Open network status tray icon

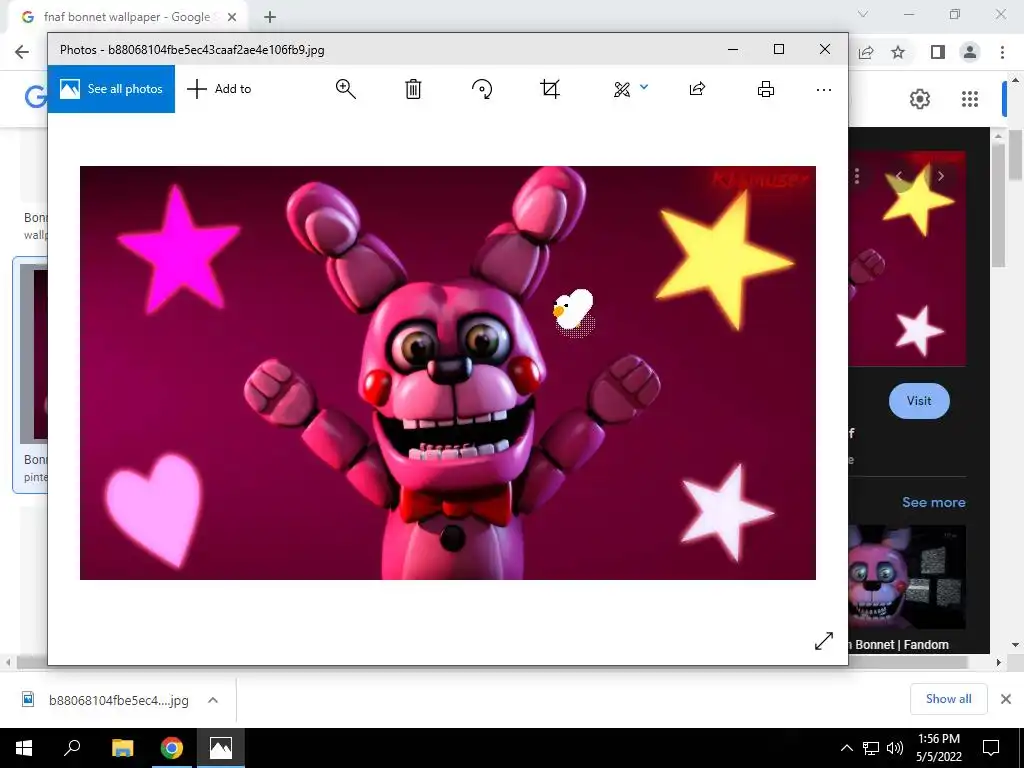pyautogui.click(x=871, y=748)
